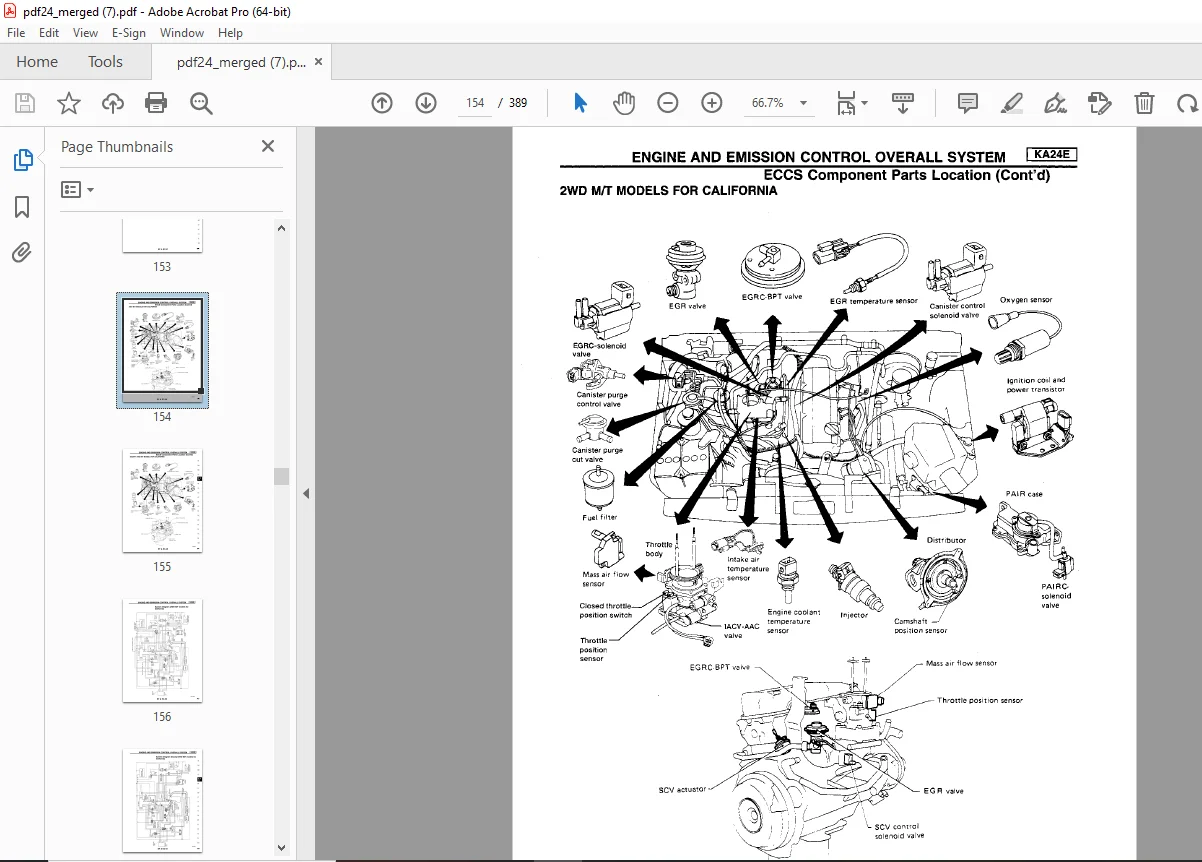Image resolution: width=1202 pixels, height=862 pixels.
Task: Collapse the navigation pane arrow
Action: pyautogui.click(x=306, y=493)
